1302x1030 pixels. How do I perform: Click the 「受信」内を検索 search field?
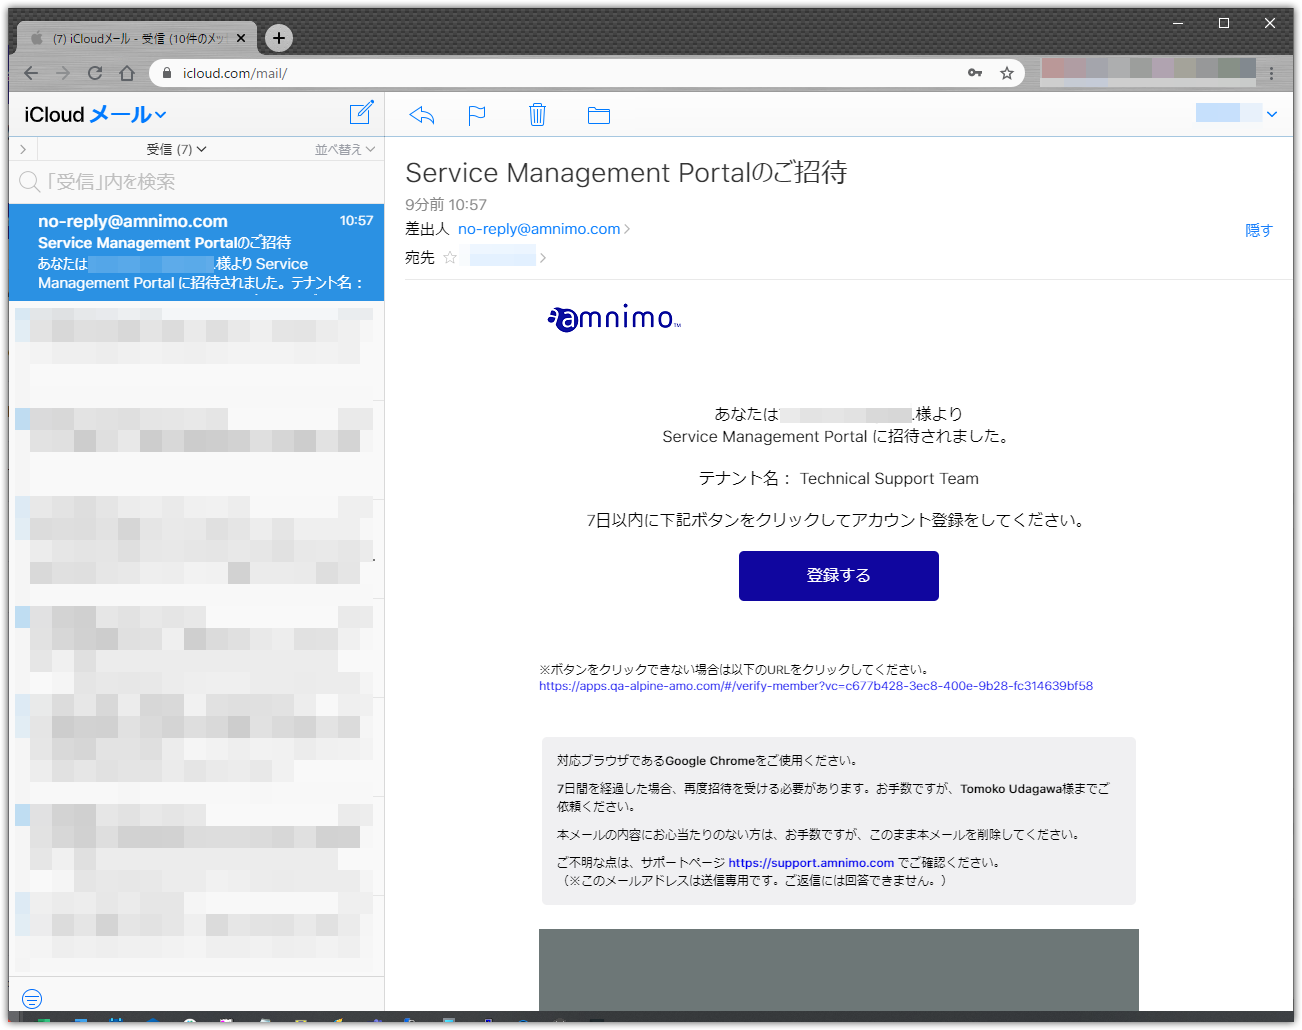click(x=197, y=182)
